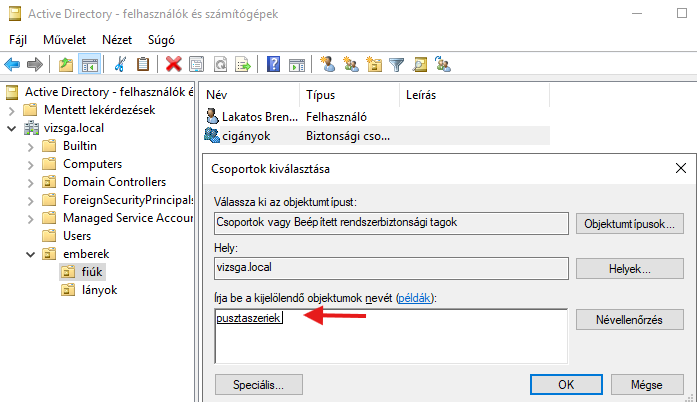Click the Back arrow in the toolbar
The width and height of the screenshot is (697, 402).
[13, 65]
